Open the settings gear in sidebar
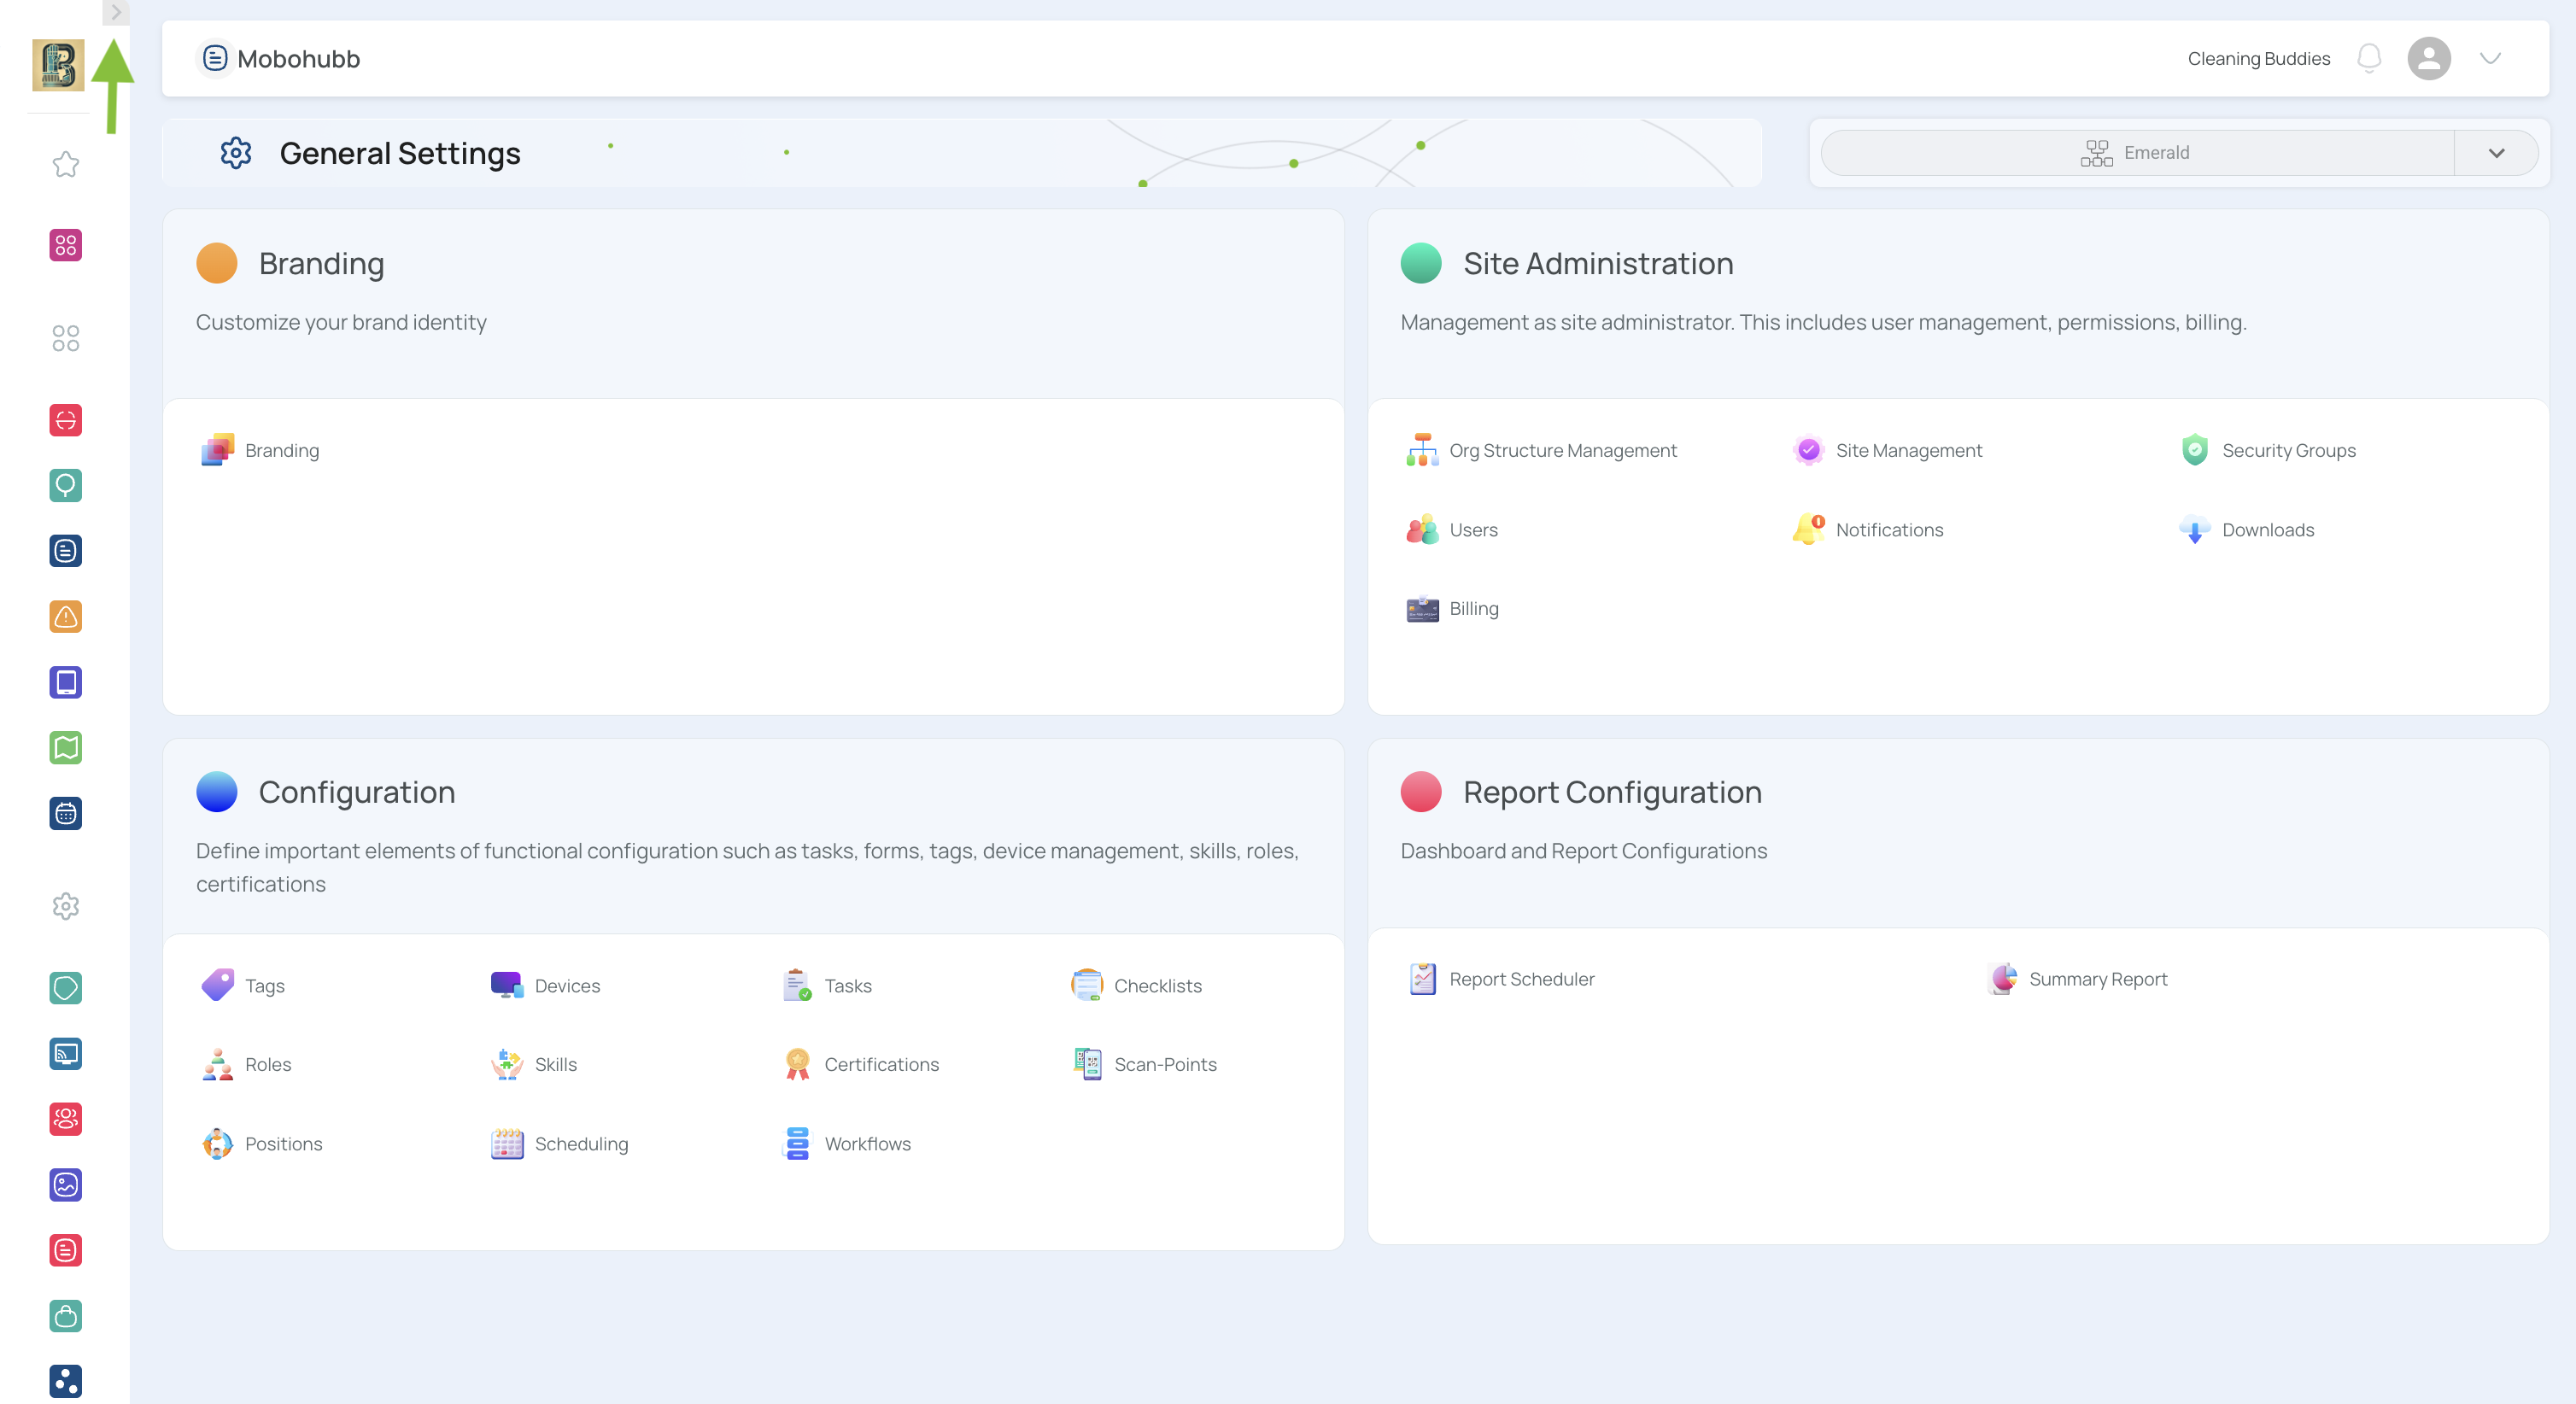Image resolution: width=2576 pixels, height=1404 pixels. point(66,906)
